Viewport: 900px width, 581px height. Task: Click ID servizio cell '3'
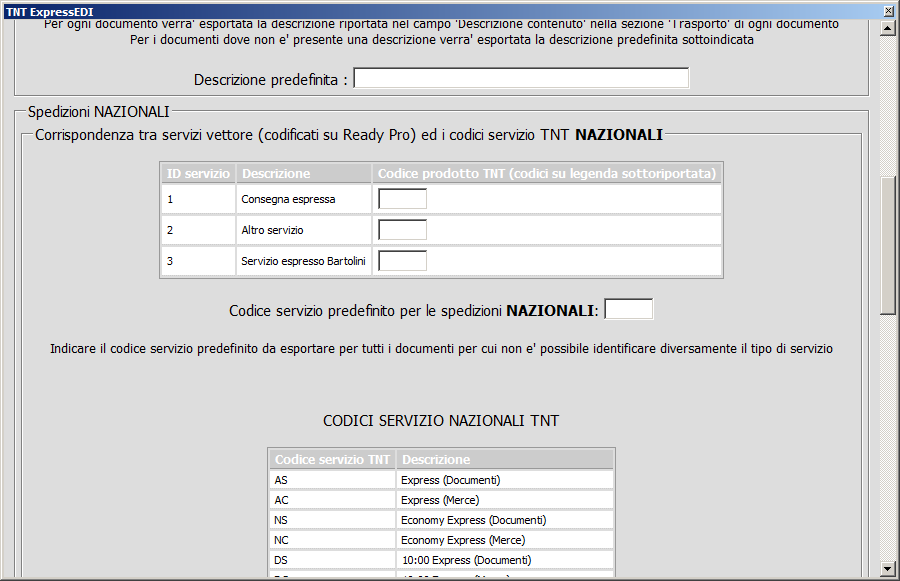tap(198, 261)
